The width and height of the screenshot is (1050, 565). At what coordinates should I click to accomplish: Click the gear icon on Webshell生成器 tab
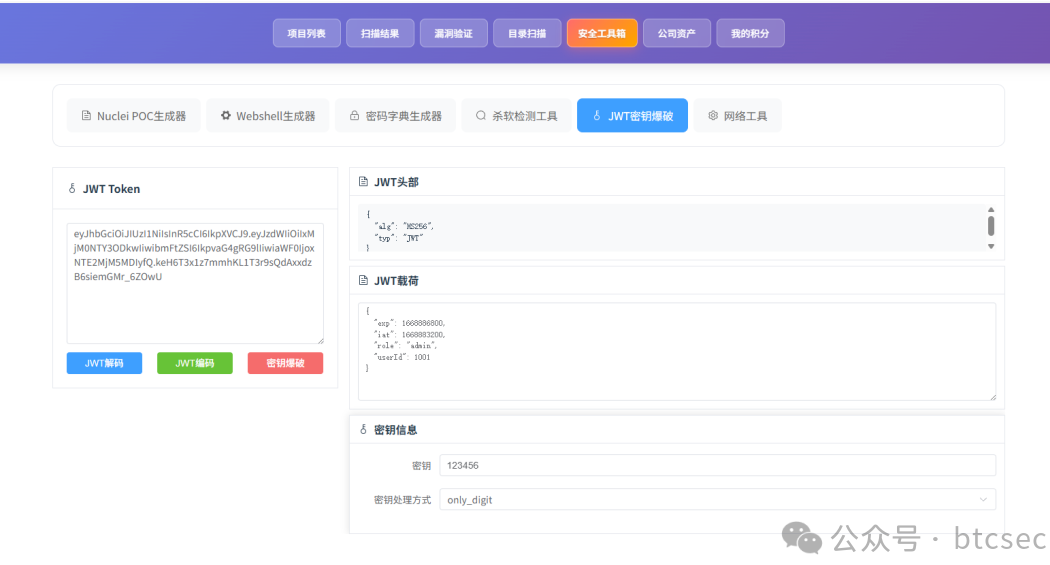click(x=226, y=116)
